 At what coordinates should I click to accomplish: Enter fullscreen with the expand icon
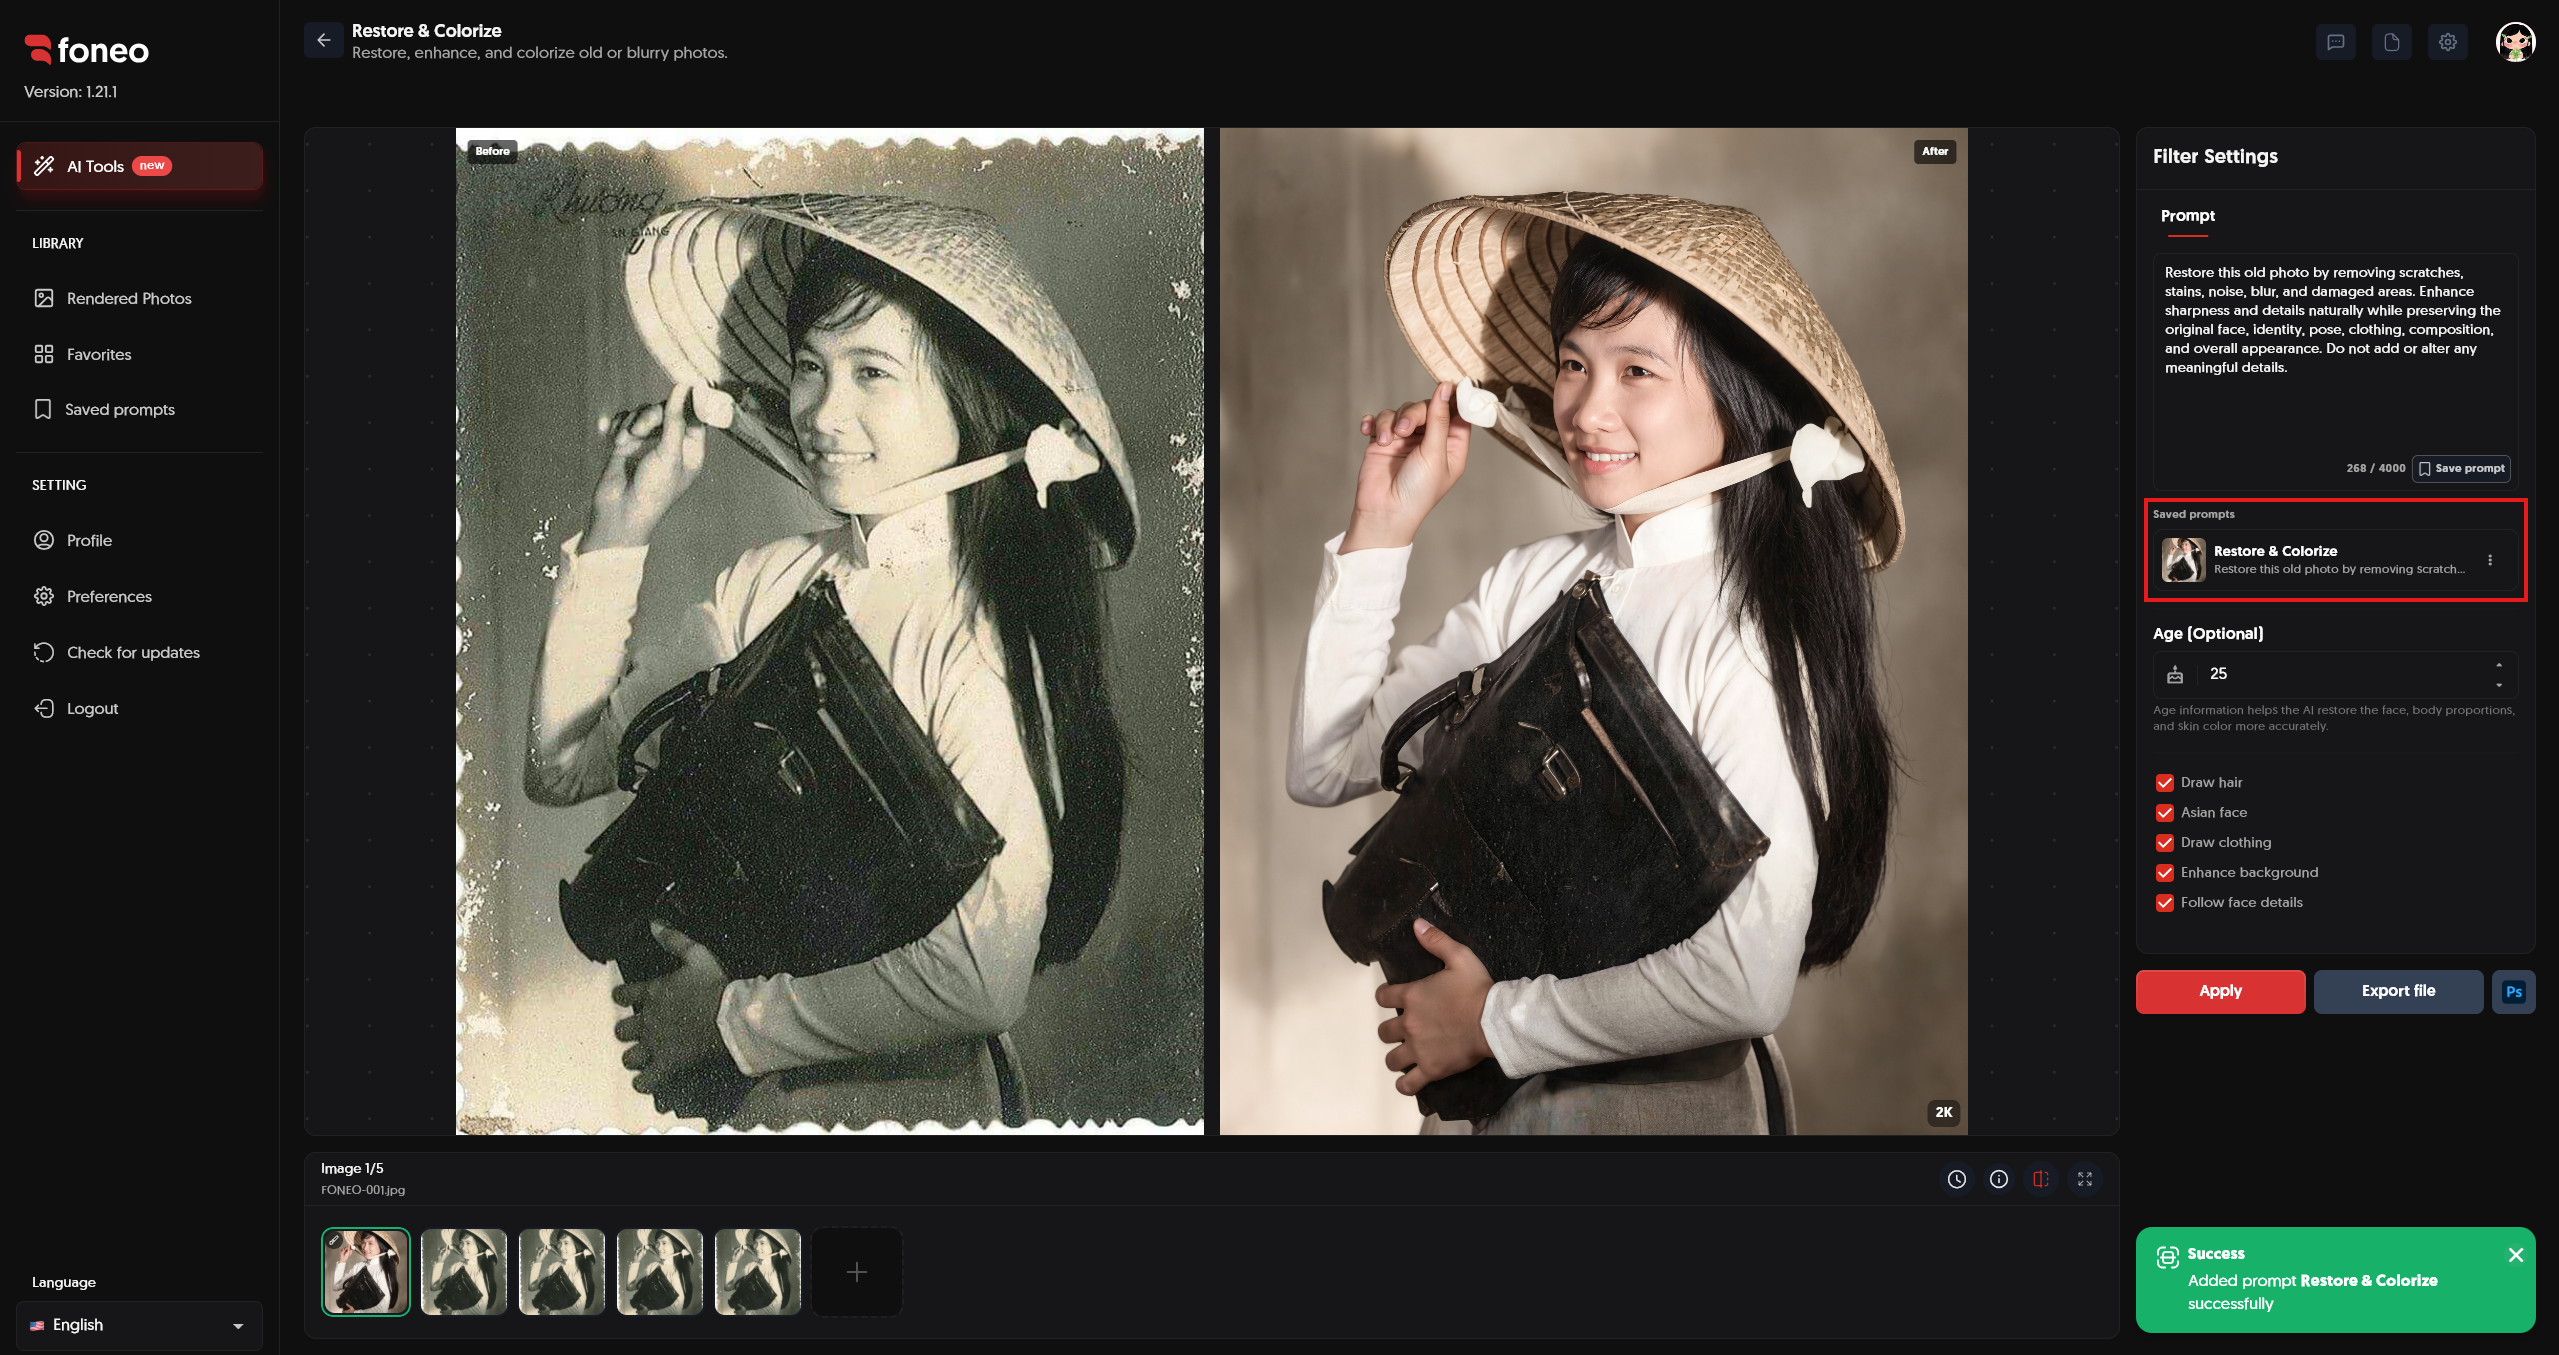click(x=2084, y=1179)
